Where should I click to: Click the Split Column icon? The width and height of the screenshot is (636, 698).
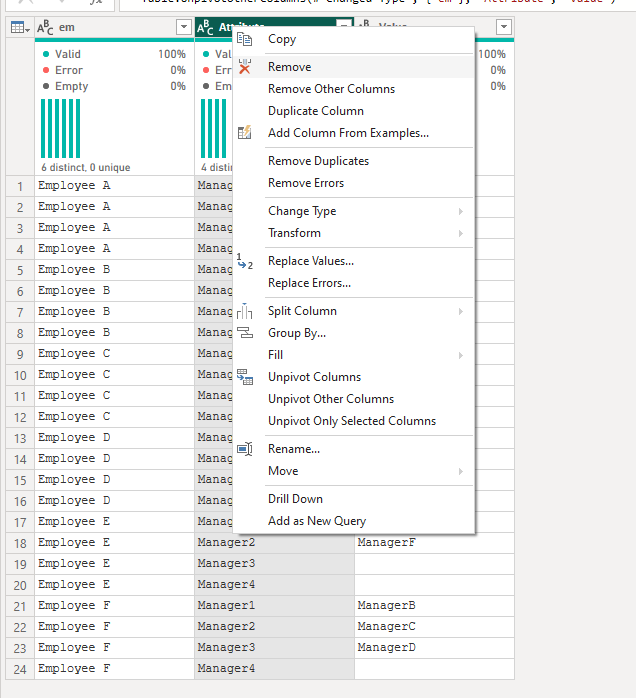(x=244, y=311)
